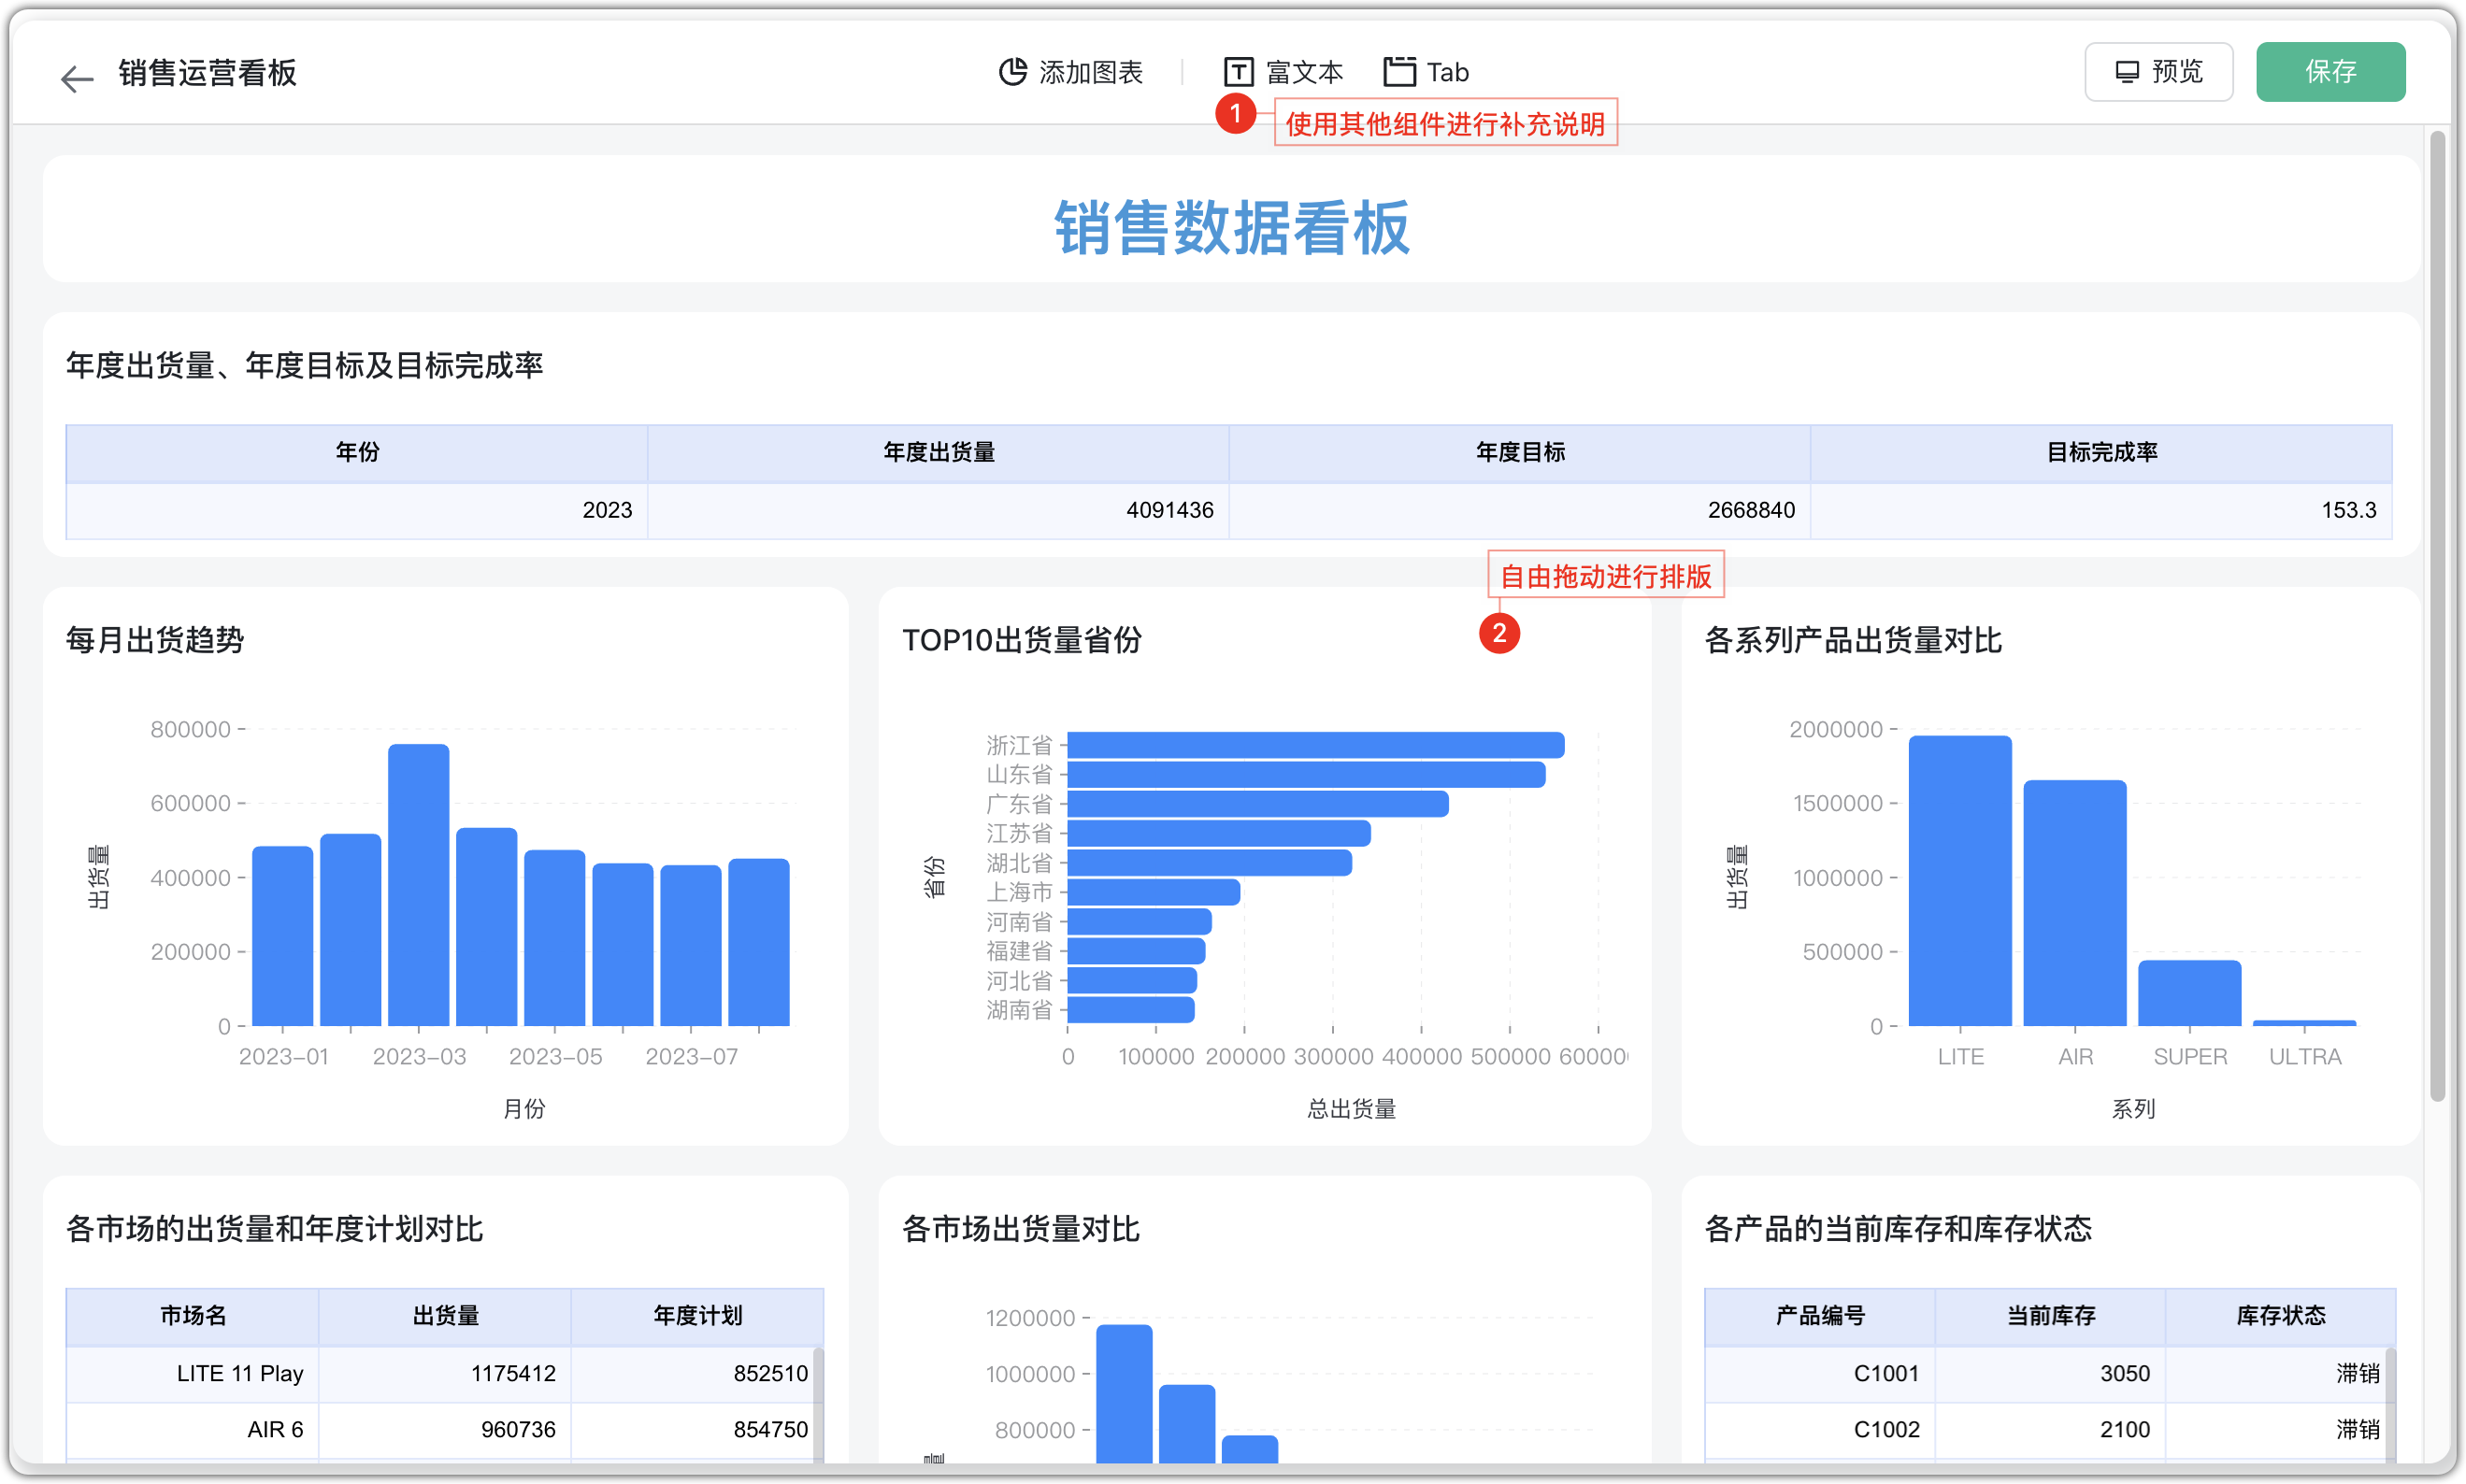The image size is (2466, 1484).
Task: Click the 目标完成率 column header
Action: [2101, 453]
